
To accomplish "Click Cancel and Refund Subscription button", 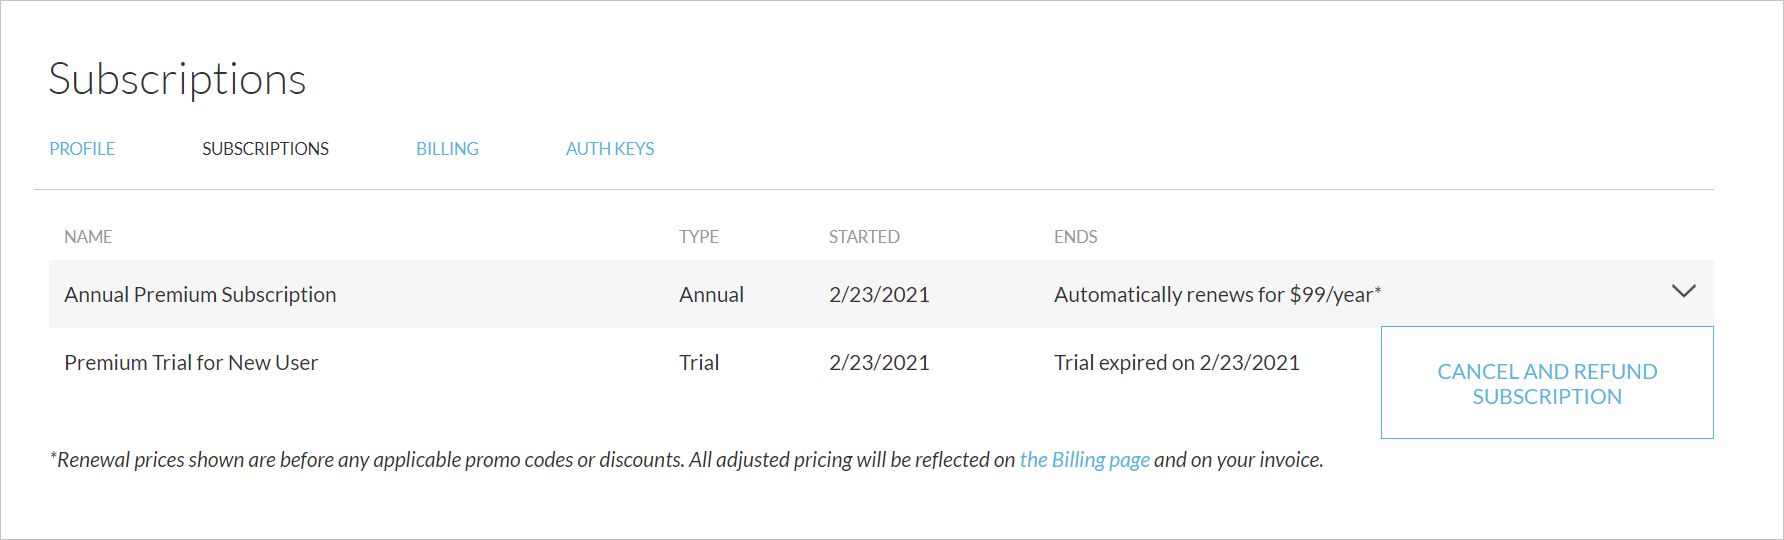I will pos(1546,383).
